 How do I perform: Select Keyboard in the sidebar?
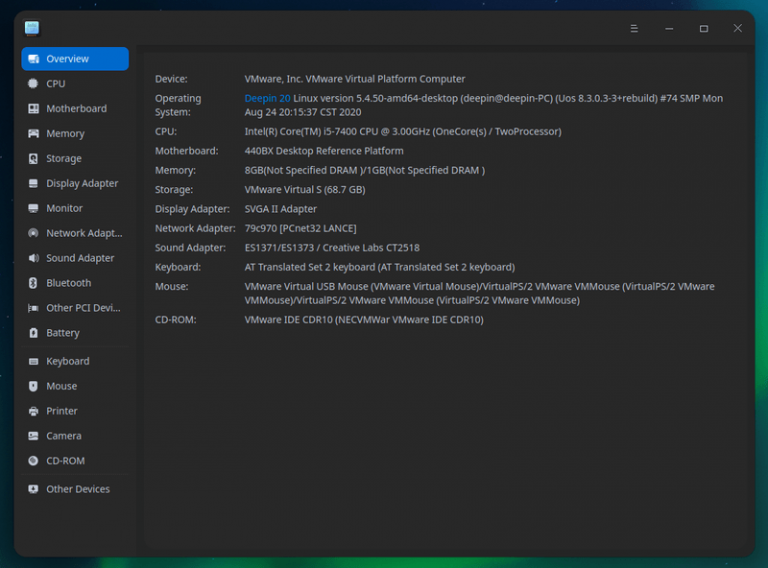67,362
